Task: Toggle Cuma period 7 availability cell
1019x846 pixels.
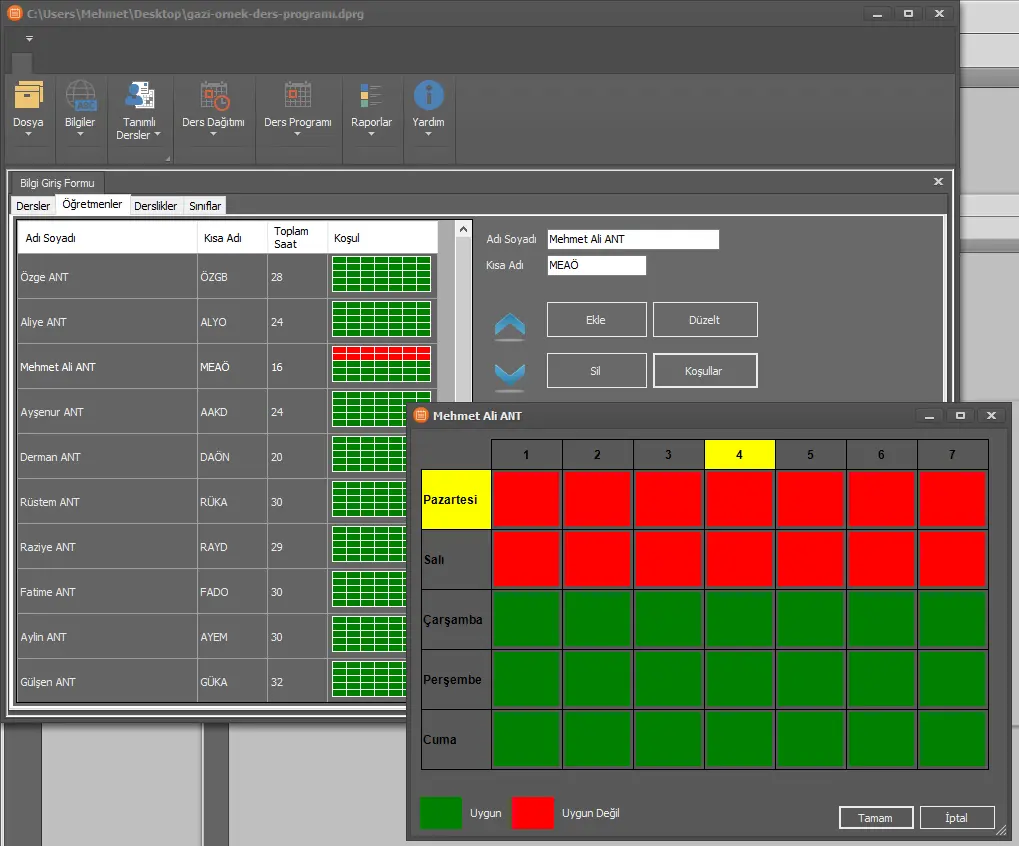Action: coord(952,739)
